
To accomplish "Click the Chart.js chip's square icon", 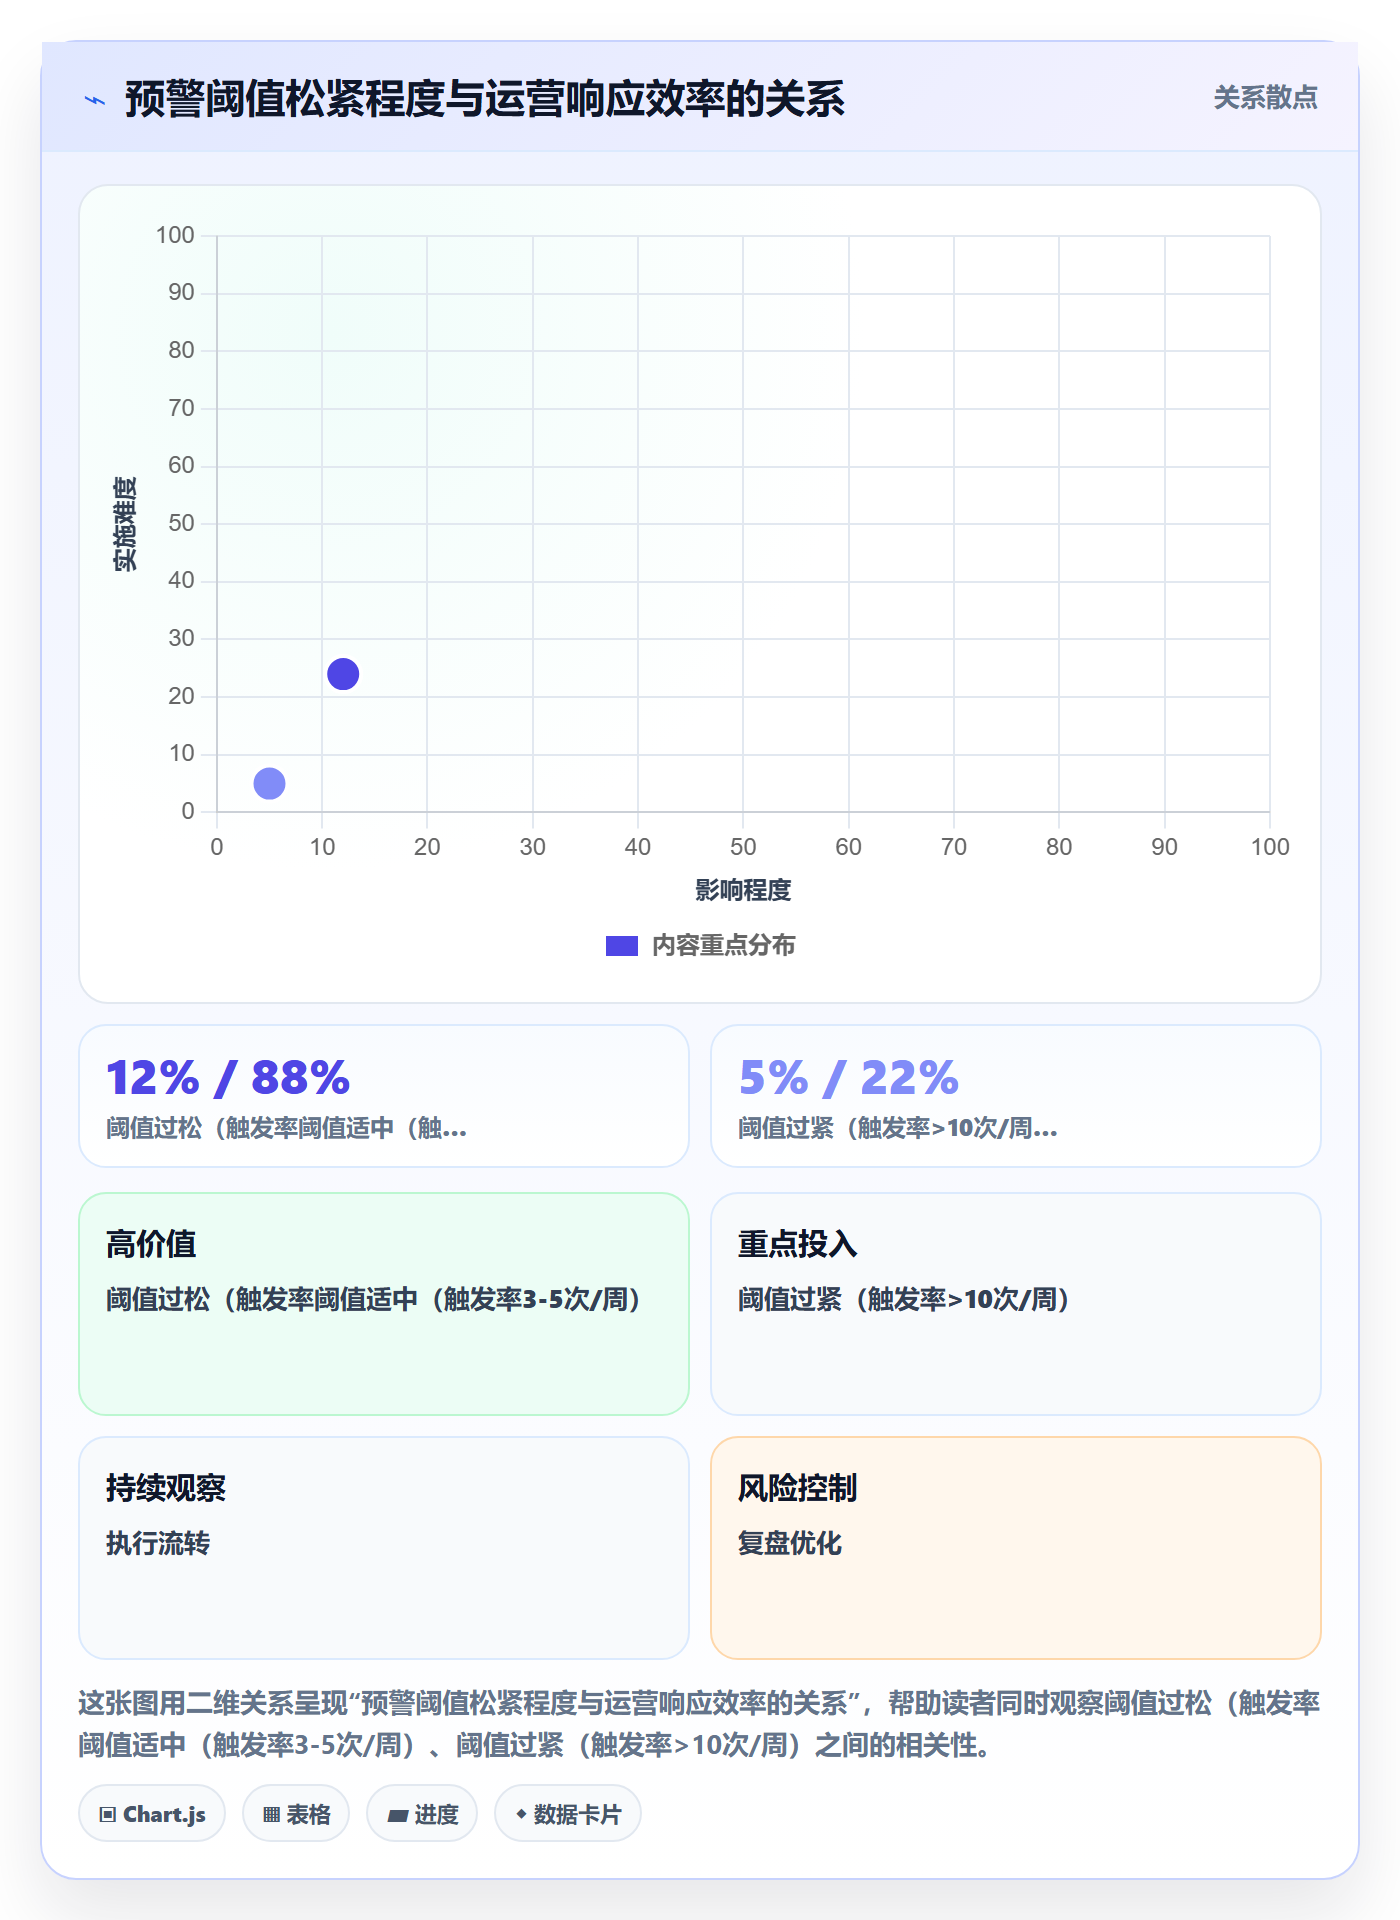I will 108,1815.
